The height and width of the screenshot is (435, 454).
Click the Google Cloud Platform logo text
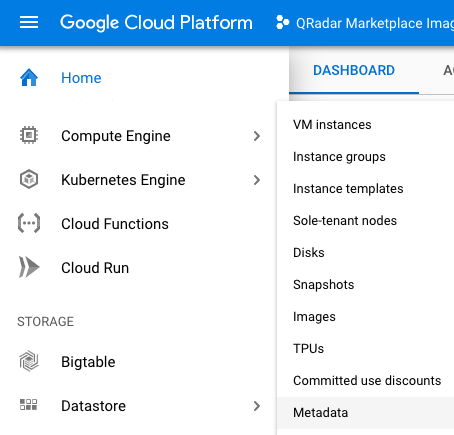(x=156, y=23)
